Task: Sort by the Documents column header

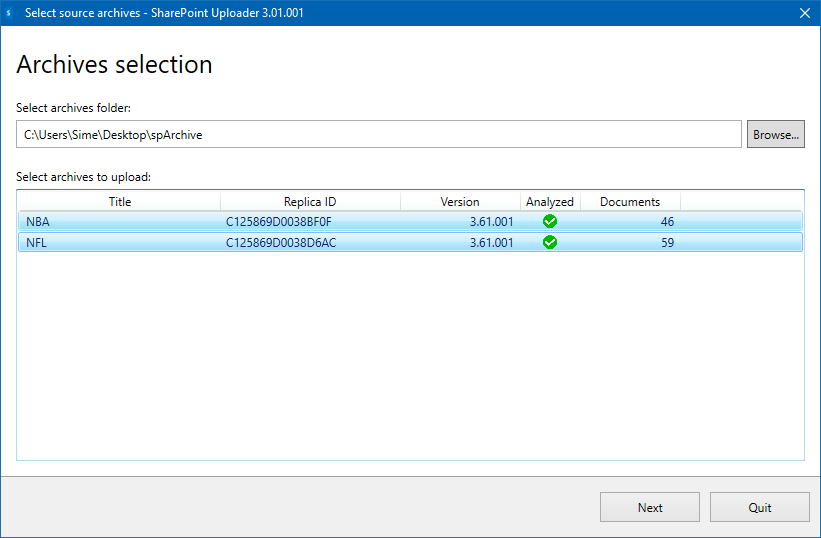Action: tap(630, 202)
